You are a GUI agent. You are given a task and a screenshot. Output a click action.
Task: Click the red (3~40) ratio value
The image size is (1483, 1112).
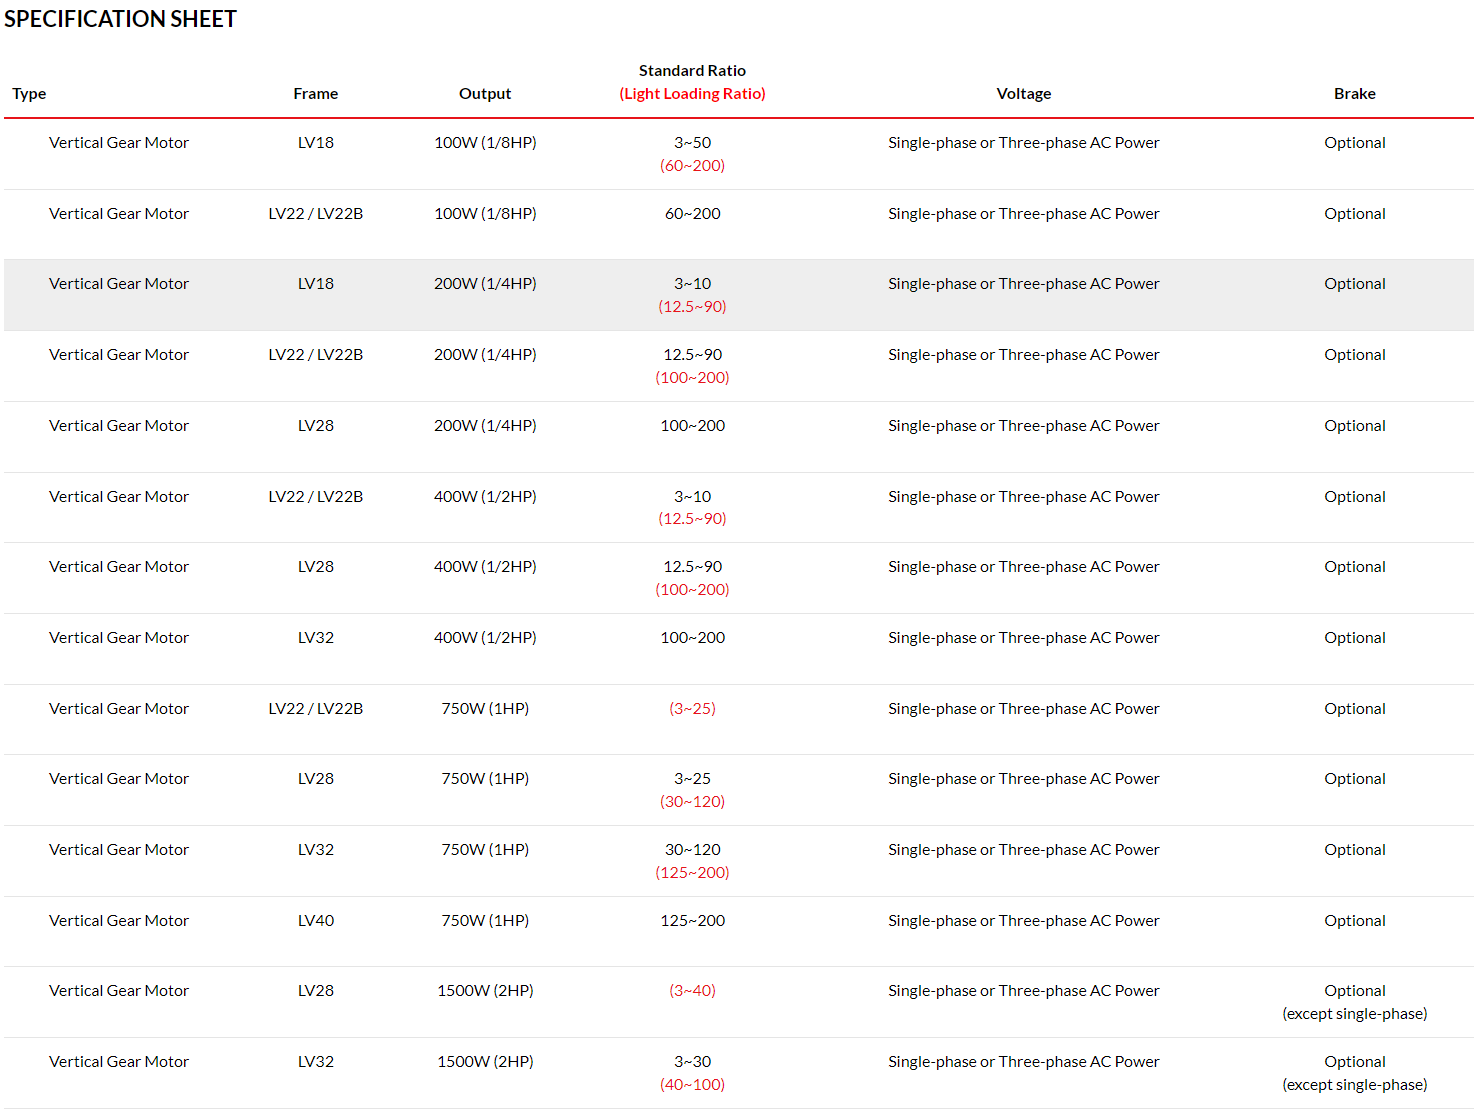pyautogui.click(x=692, y=991)
